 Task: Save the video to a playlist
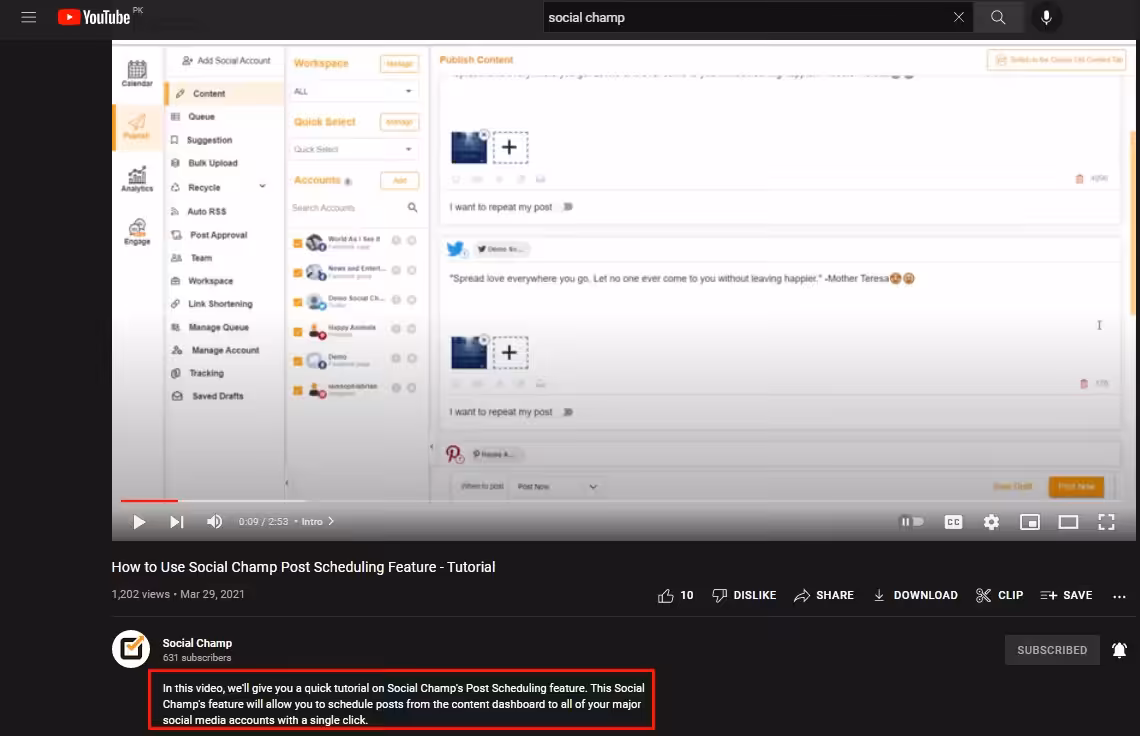pyautogui.click(x=1066, y=596)
